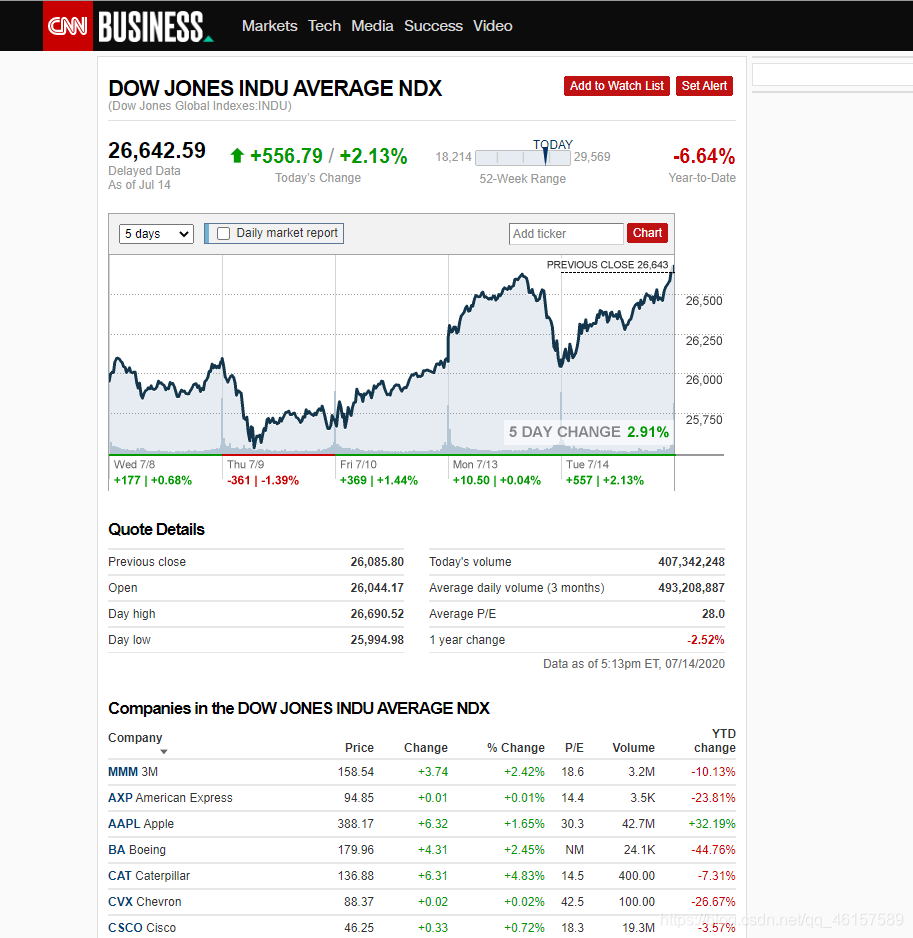Image resolution: width=913 pixels, height=938 pixels.
Task: Click the green up arrow beside +556.79
Action: tap(237, 156)
